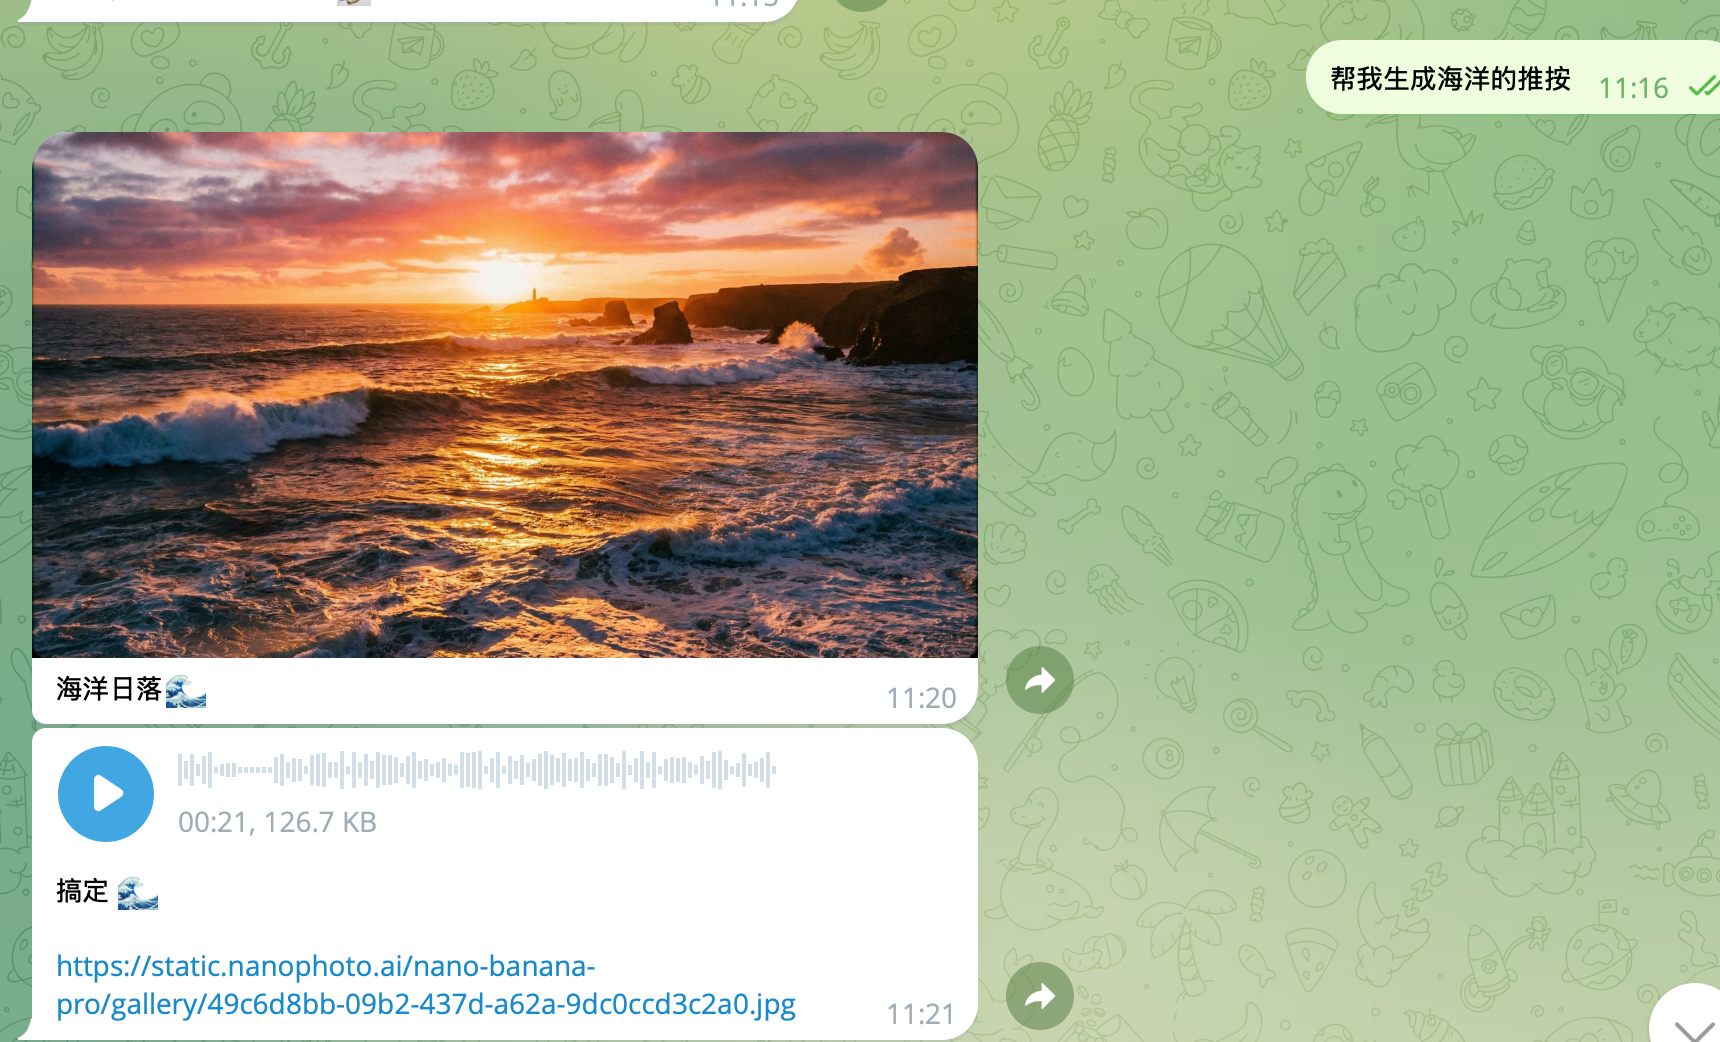Forward the voice message with nanophoto link
This screenshot has height=1042, width=1720.
tap(1040, 995)
